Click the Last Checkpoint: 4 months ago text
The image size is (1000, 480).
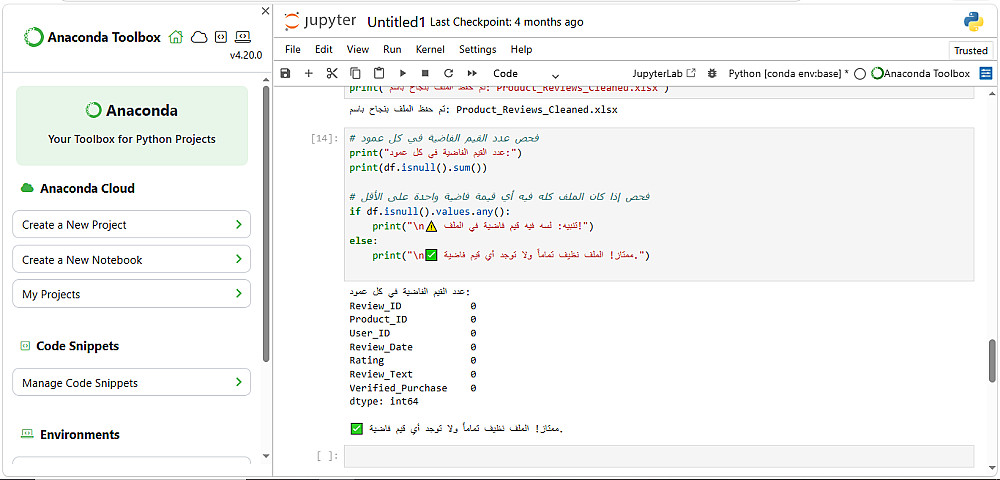506,22
